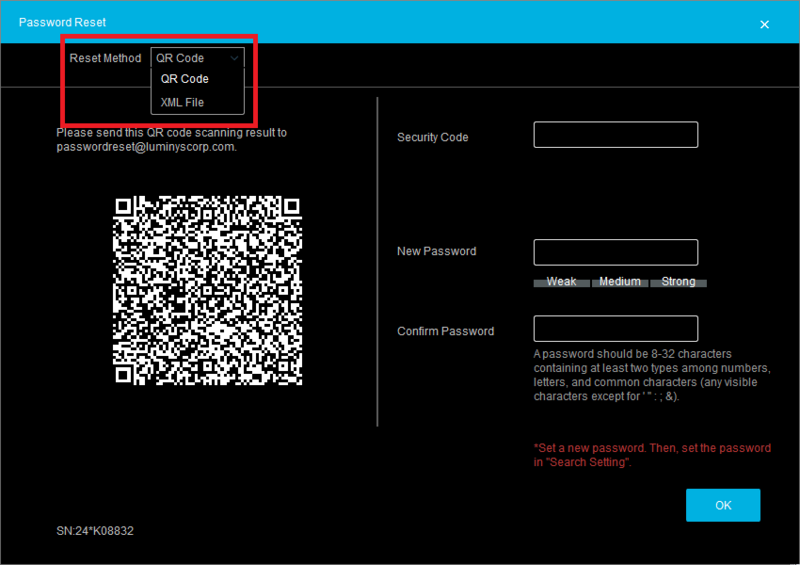800x565 pixels.
Task: Click the Medium password strength indicator
Action: [620, 282]
